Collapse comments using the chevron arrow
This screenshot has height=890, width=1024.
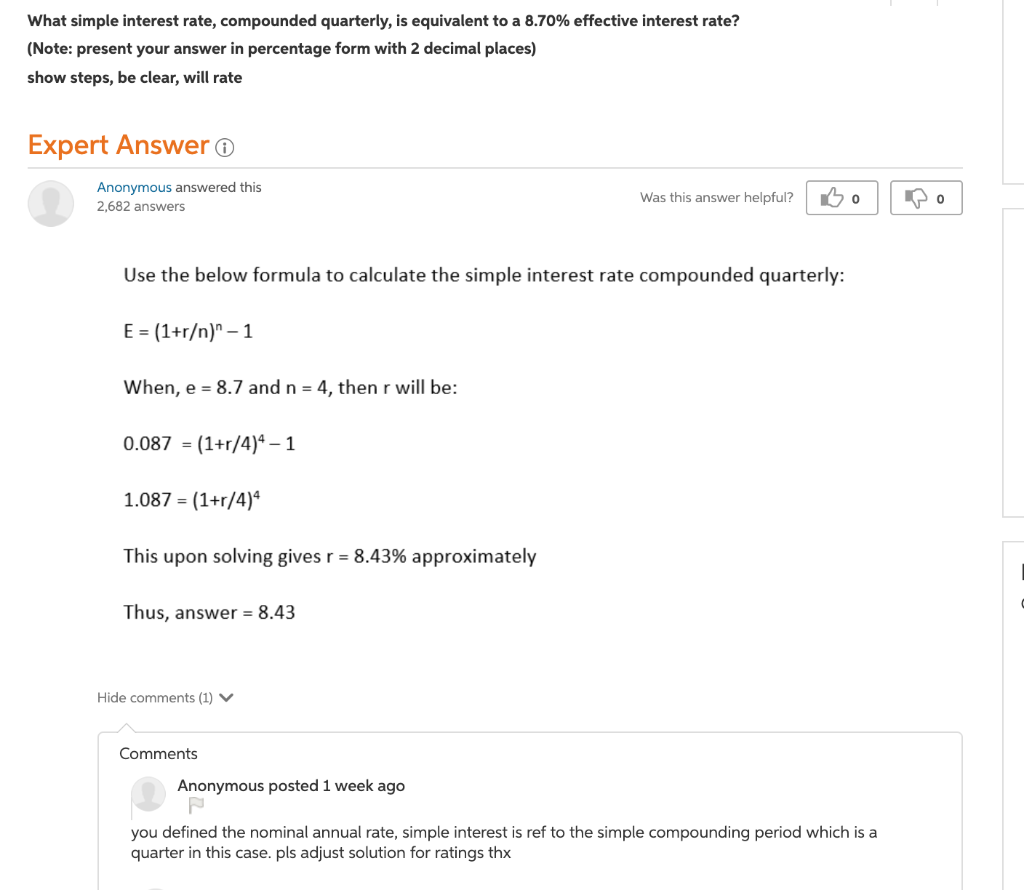tap(226, 697)
